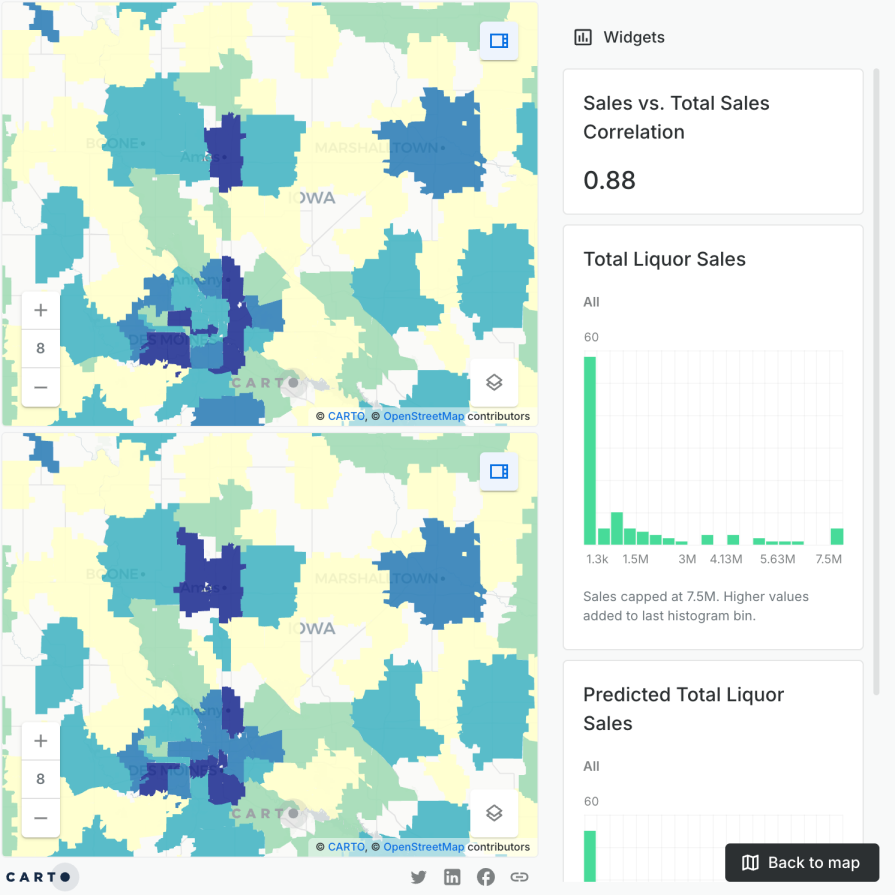Click the All label under Predicted Total Liquor Sales
The width and height of the screenshot is (895, 895).
point(591,767)
